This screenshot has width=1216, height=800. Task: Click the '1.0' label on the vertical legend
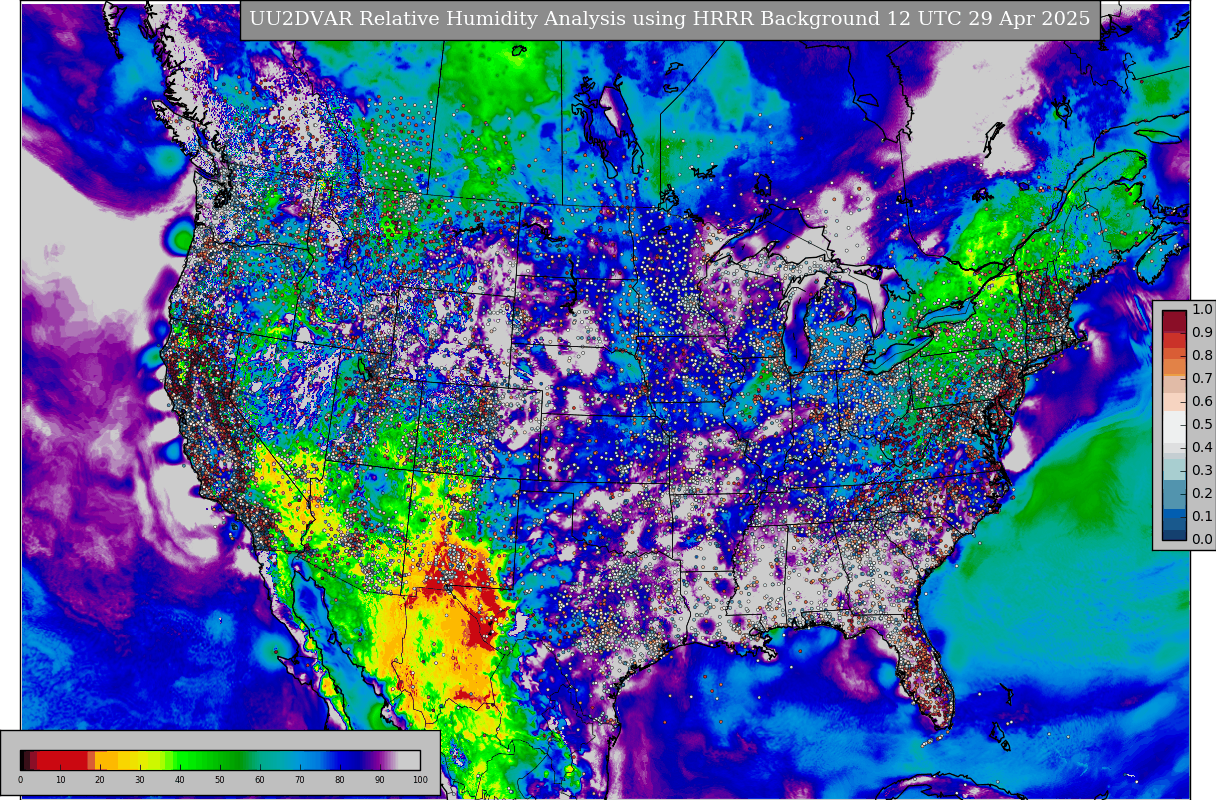tap(1202, 310)
